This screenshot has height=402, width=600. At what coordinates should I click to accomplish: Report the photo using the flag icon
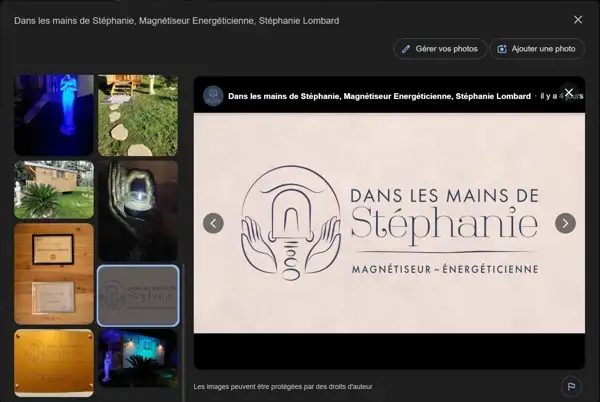571,386
